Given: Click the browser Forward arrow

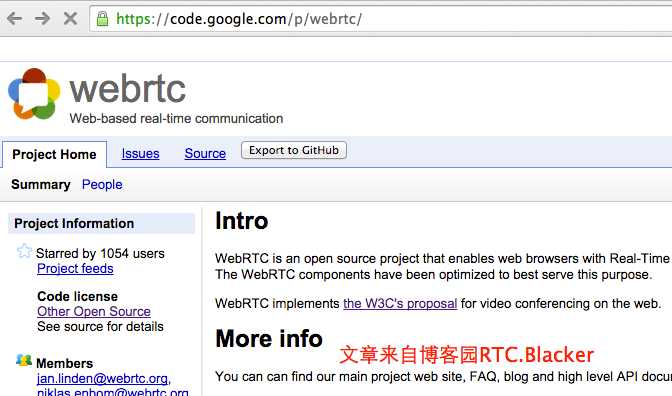Looking at the screenshot, I should tap(42, 18).
